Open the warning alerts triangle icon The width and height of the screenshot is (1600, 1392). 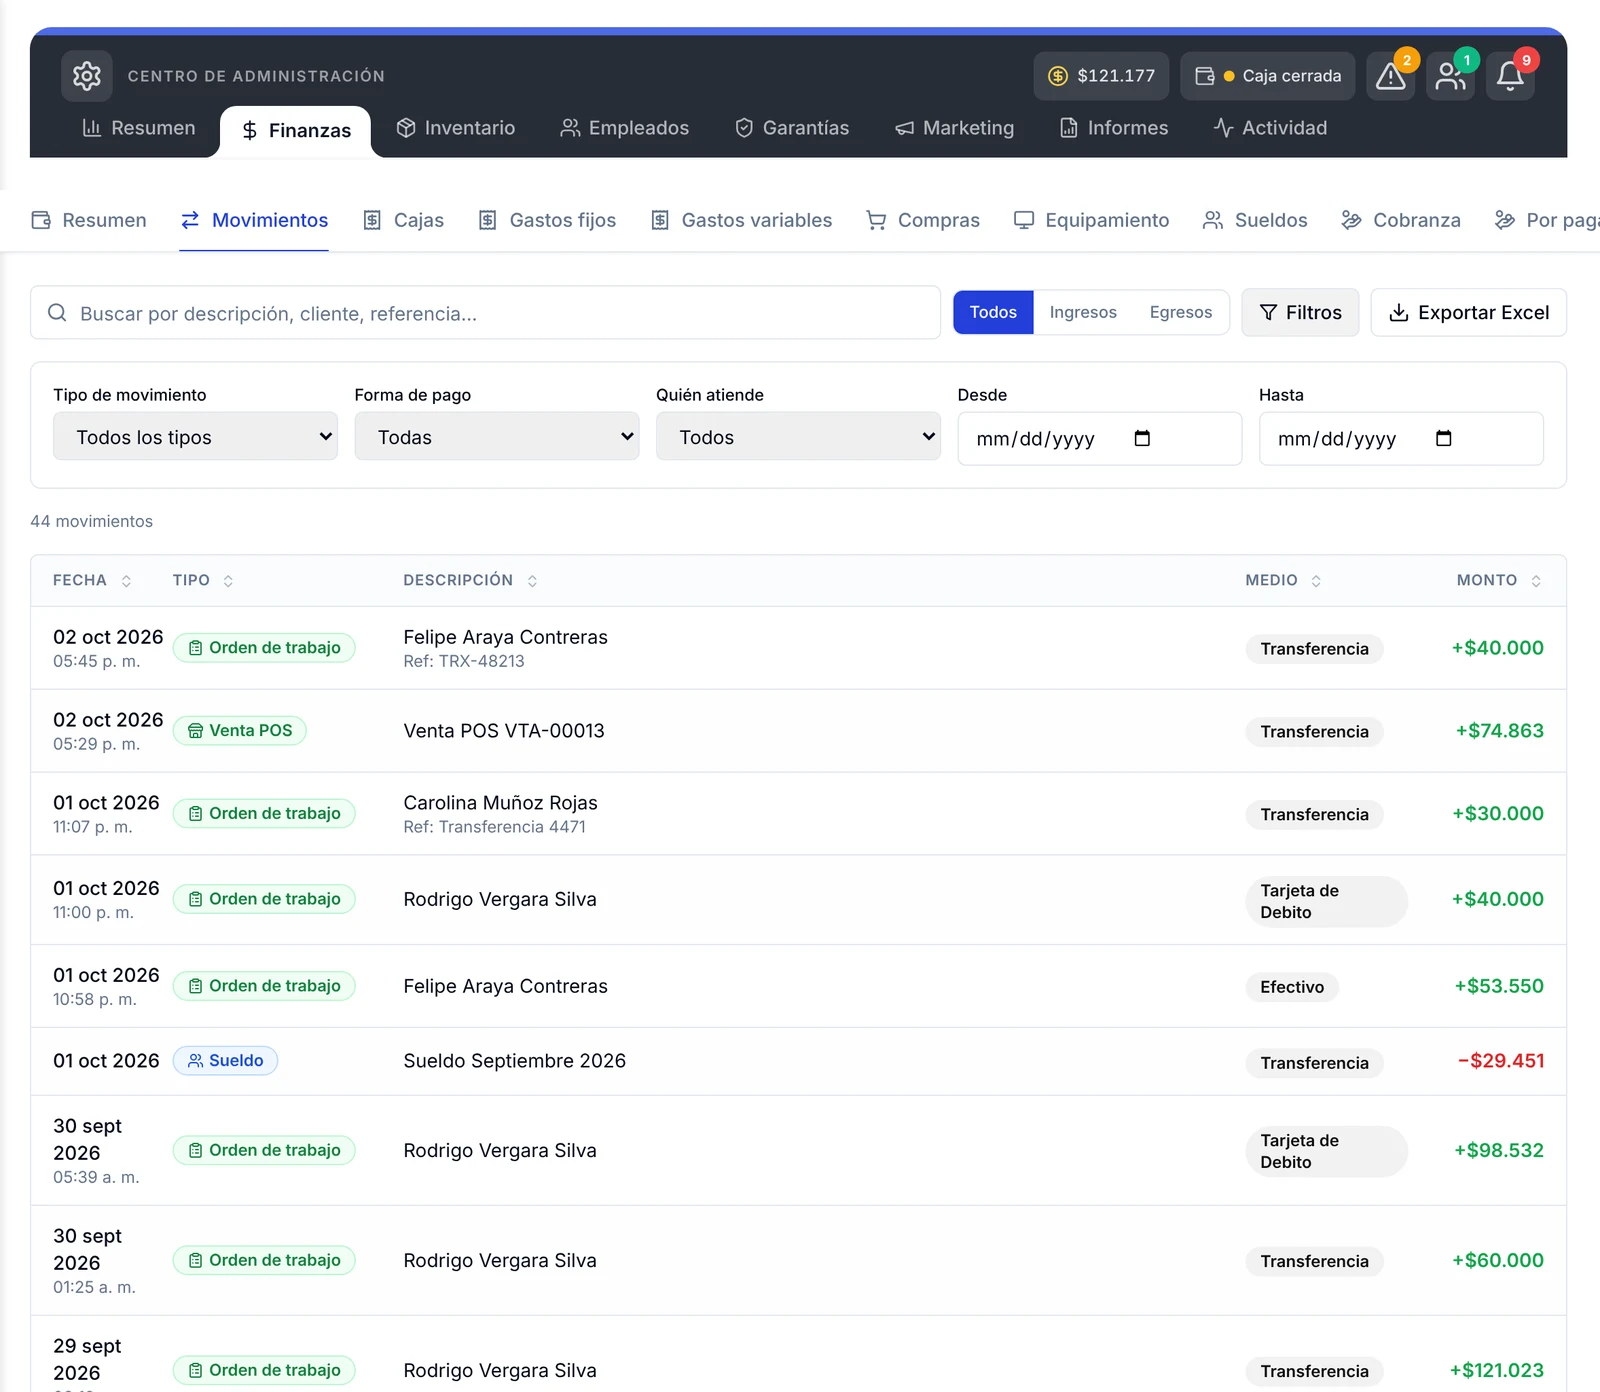(x=1390, y=76)
